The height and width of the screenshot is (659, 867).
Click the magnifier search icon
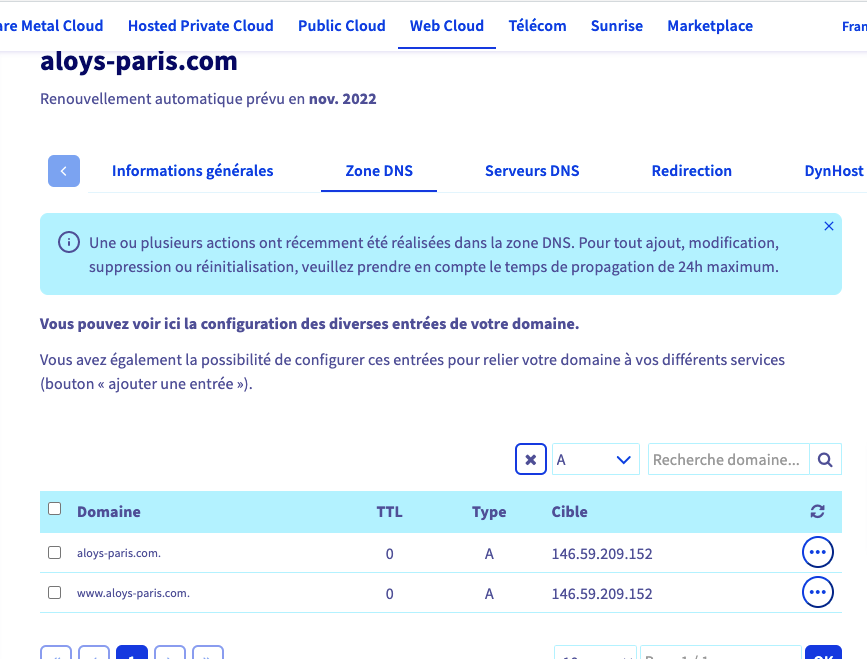pyautogui.click(x=825, y=460)
